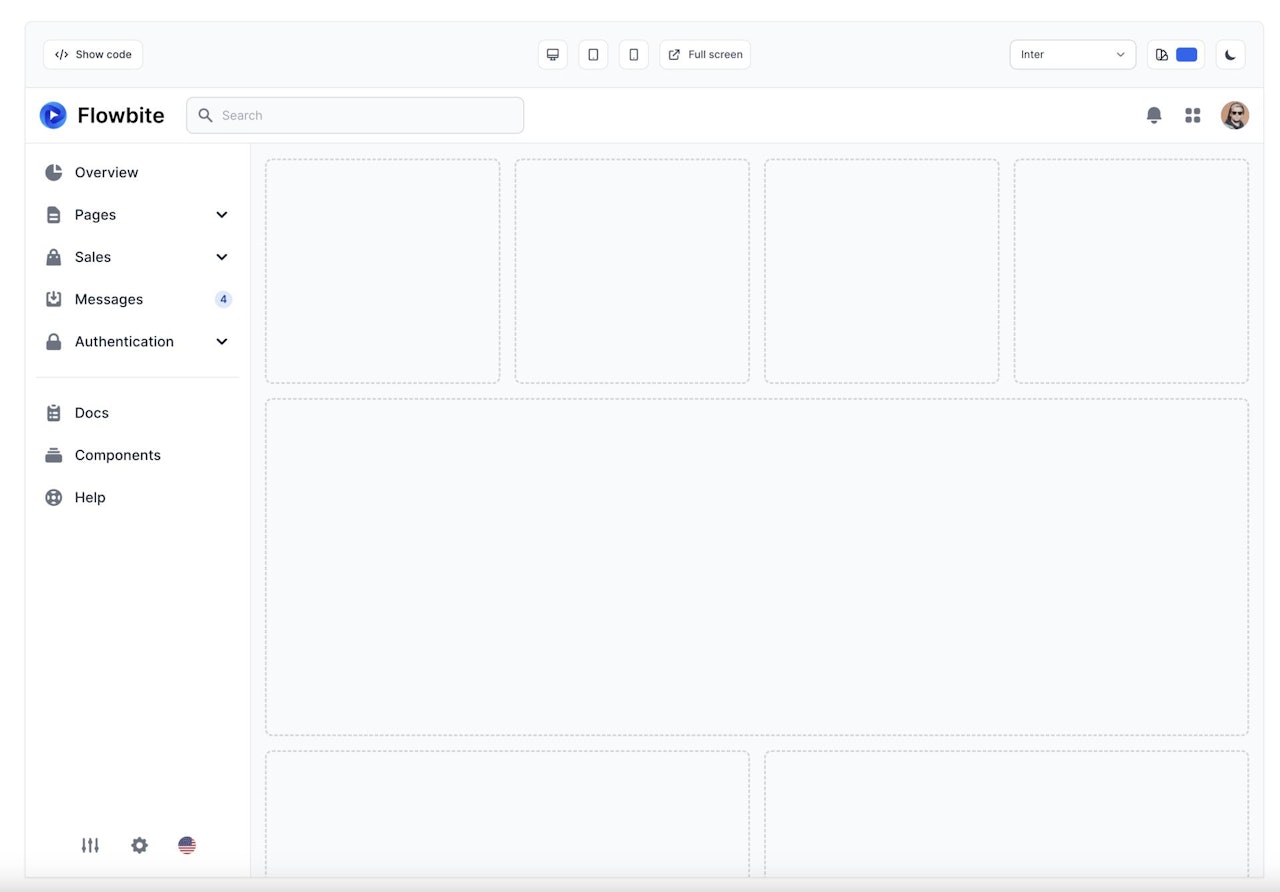Expand the Pages section
The image size is (1280, 892).
point(221,214)
